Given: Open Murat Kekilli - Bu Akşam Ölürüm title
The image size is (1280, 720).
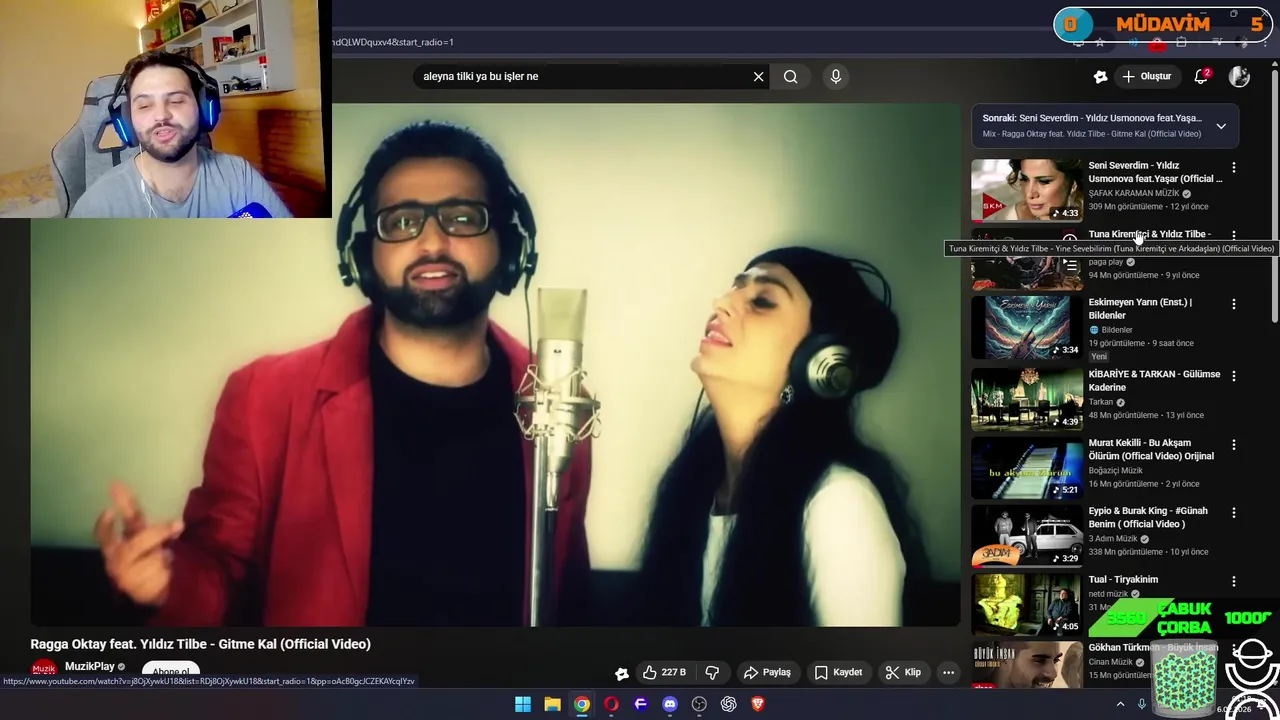Looking at the screenshot, I should [1151, 449].
